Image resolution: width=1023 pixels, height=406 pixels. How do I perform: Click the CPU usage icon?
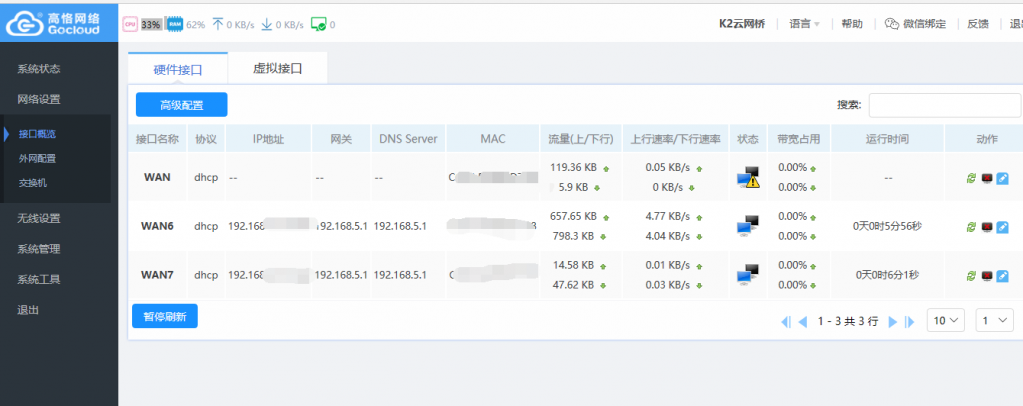click(130, 24)
